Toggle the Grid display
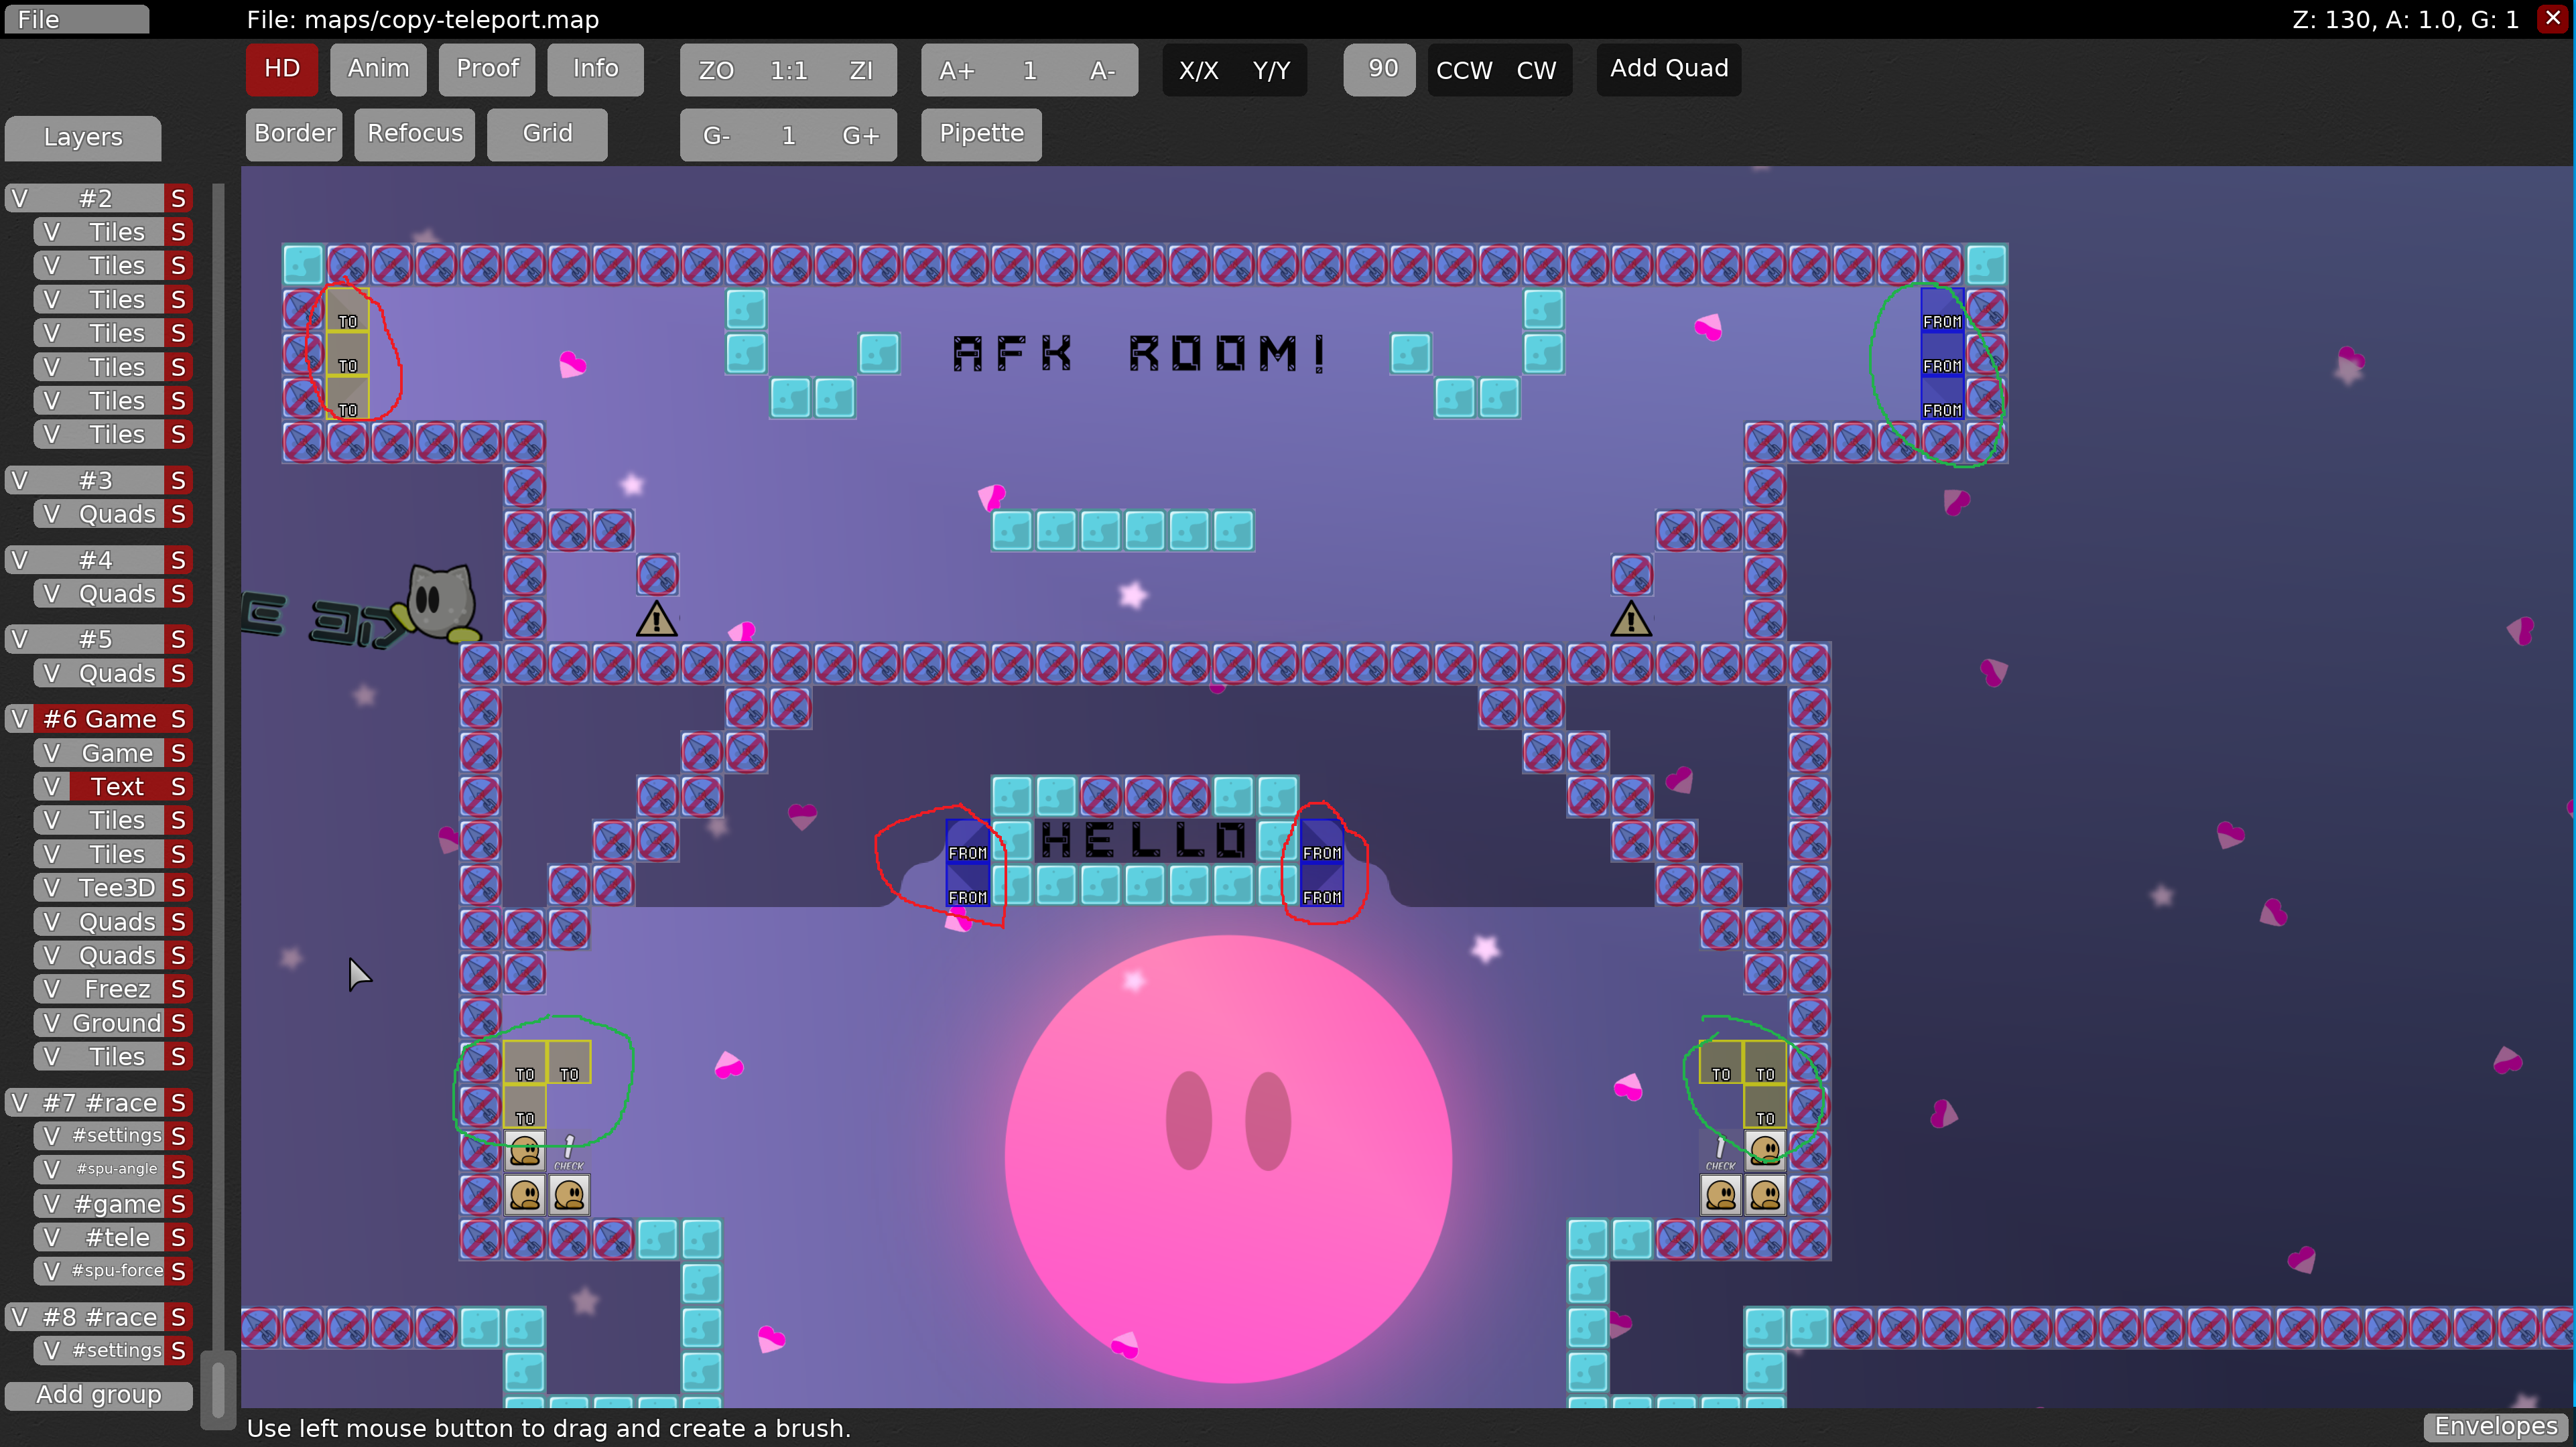Viewport: 2576px width, 1447px height. pos(547,133)
